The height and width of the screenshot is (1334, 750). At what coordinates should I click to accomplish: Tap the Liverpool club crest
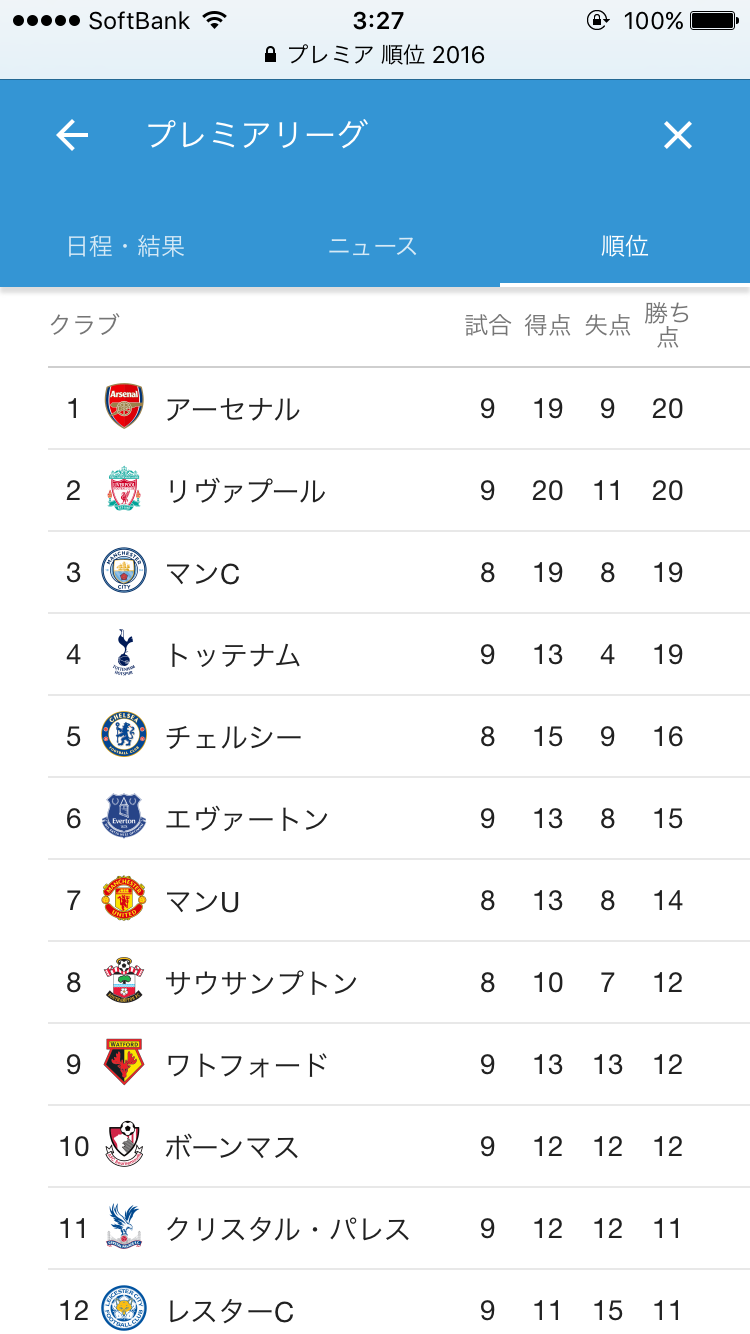coord(125,490)
